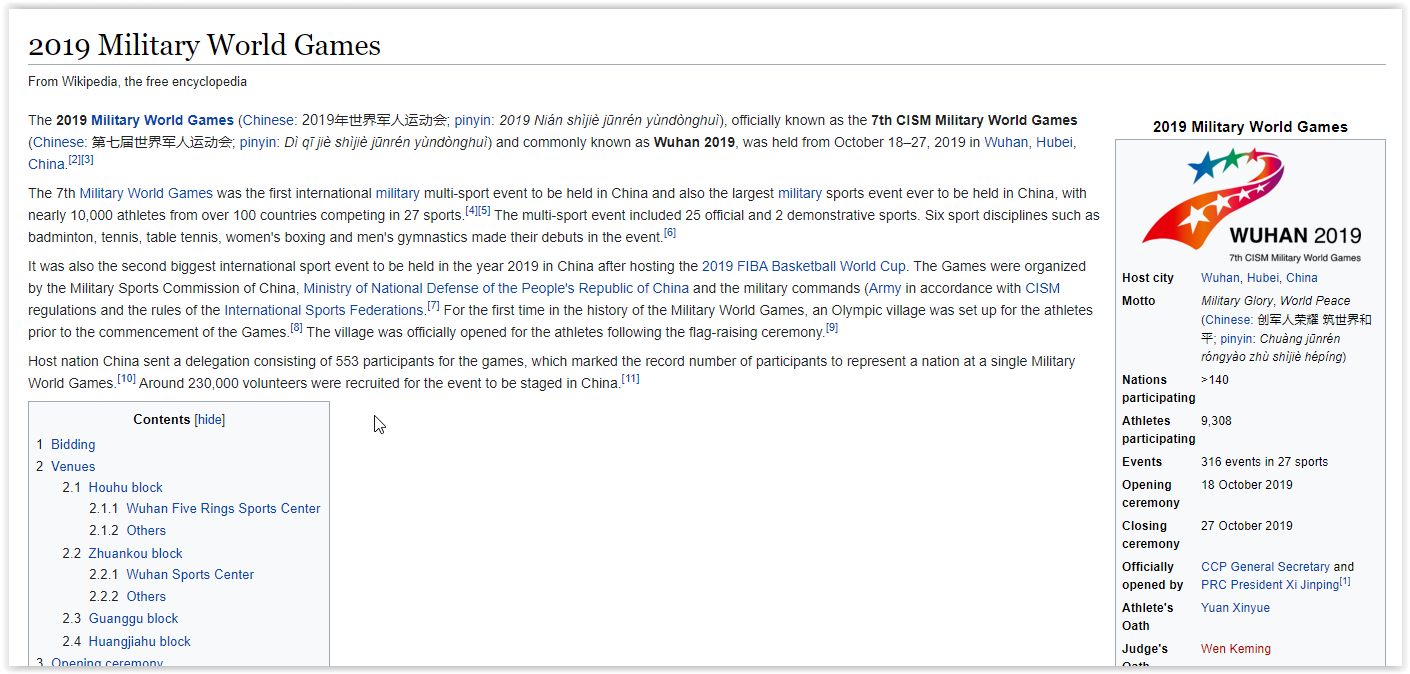1410x674 pixels.
Task: Click the motto text 'Military Glory, World Peace'
Action: pyautogui.click(x=1275, y=301)
